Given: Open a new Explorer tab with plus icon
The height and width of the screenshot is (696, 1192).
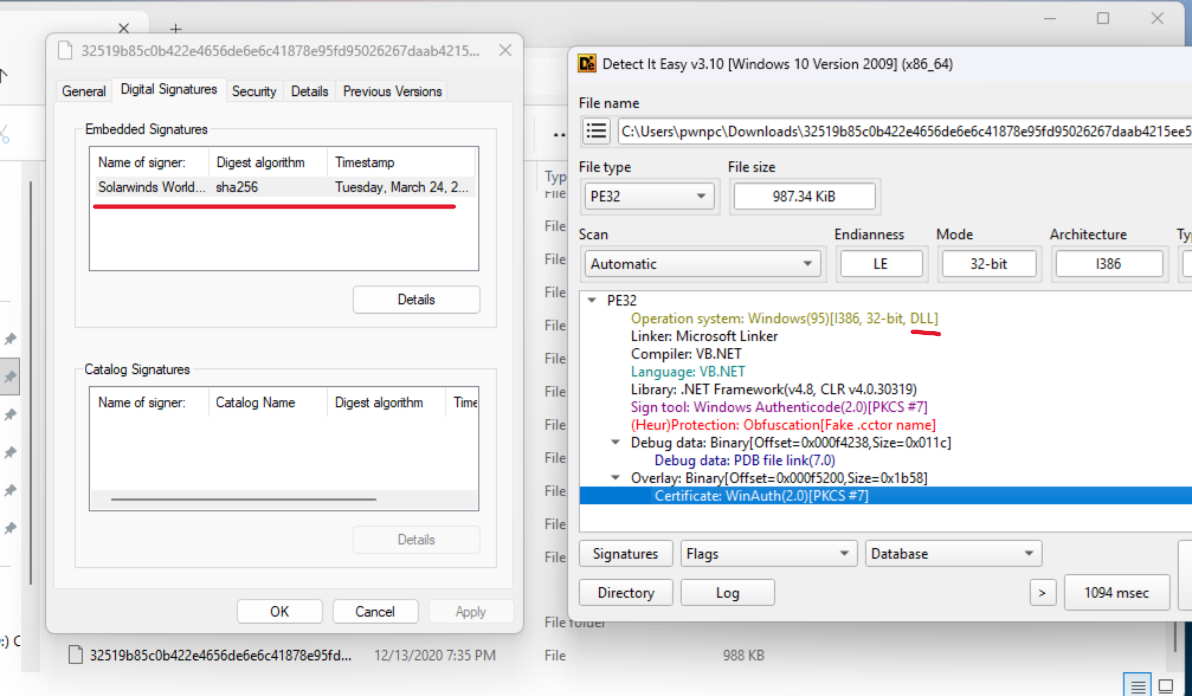Looking at the screenshot, I should click(176, 29).
